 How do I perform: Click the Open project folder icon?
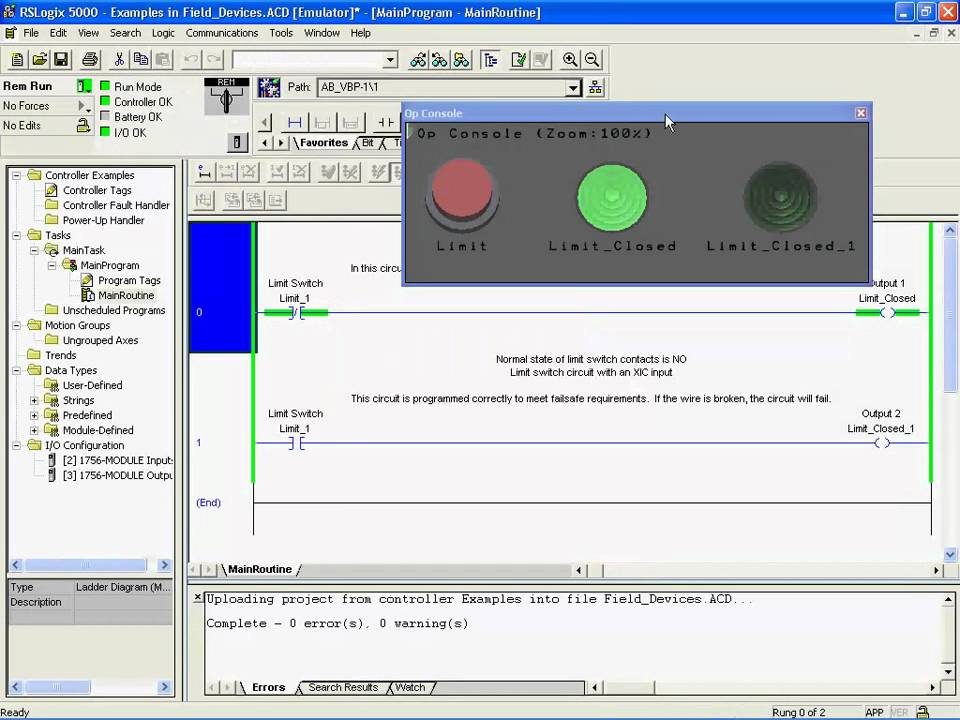(x=40, y=60)
